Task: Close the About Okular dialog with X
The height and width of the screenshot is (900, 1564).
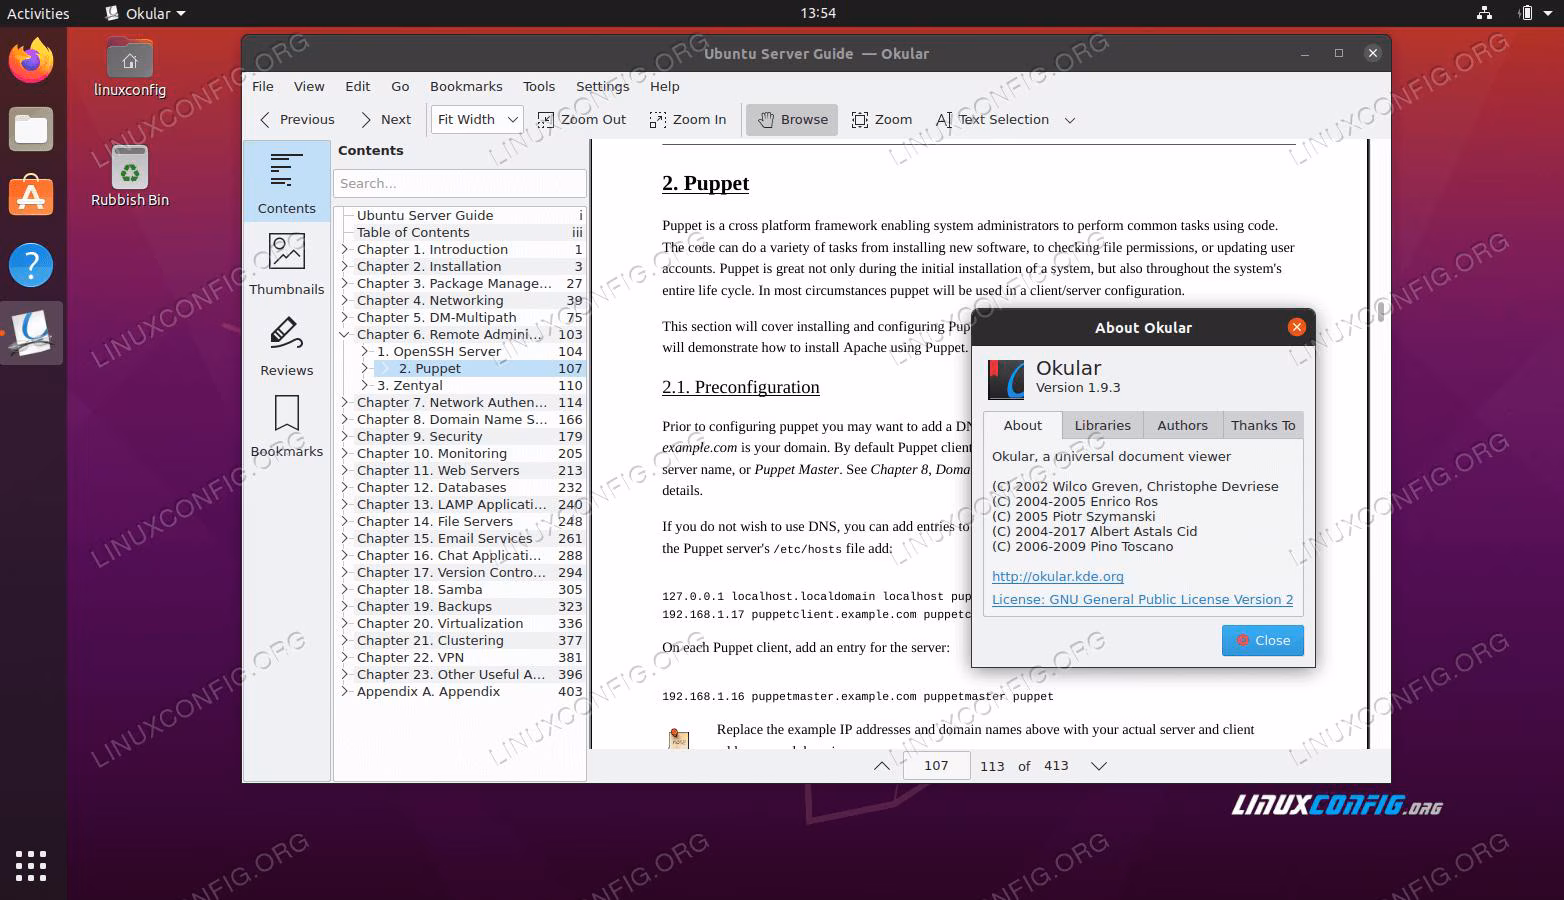Action: [x=1297, y=327]
